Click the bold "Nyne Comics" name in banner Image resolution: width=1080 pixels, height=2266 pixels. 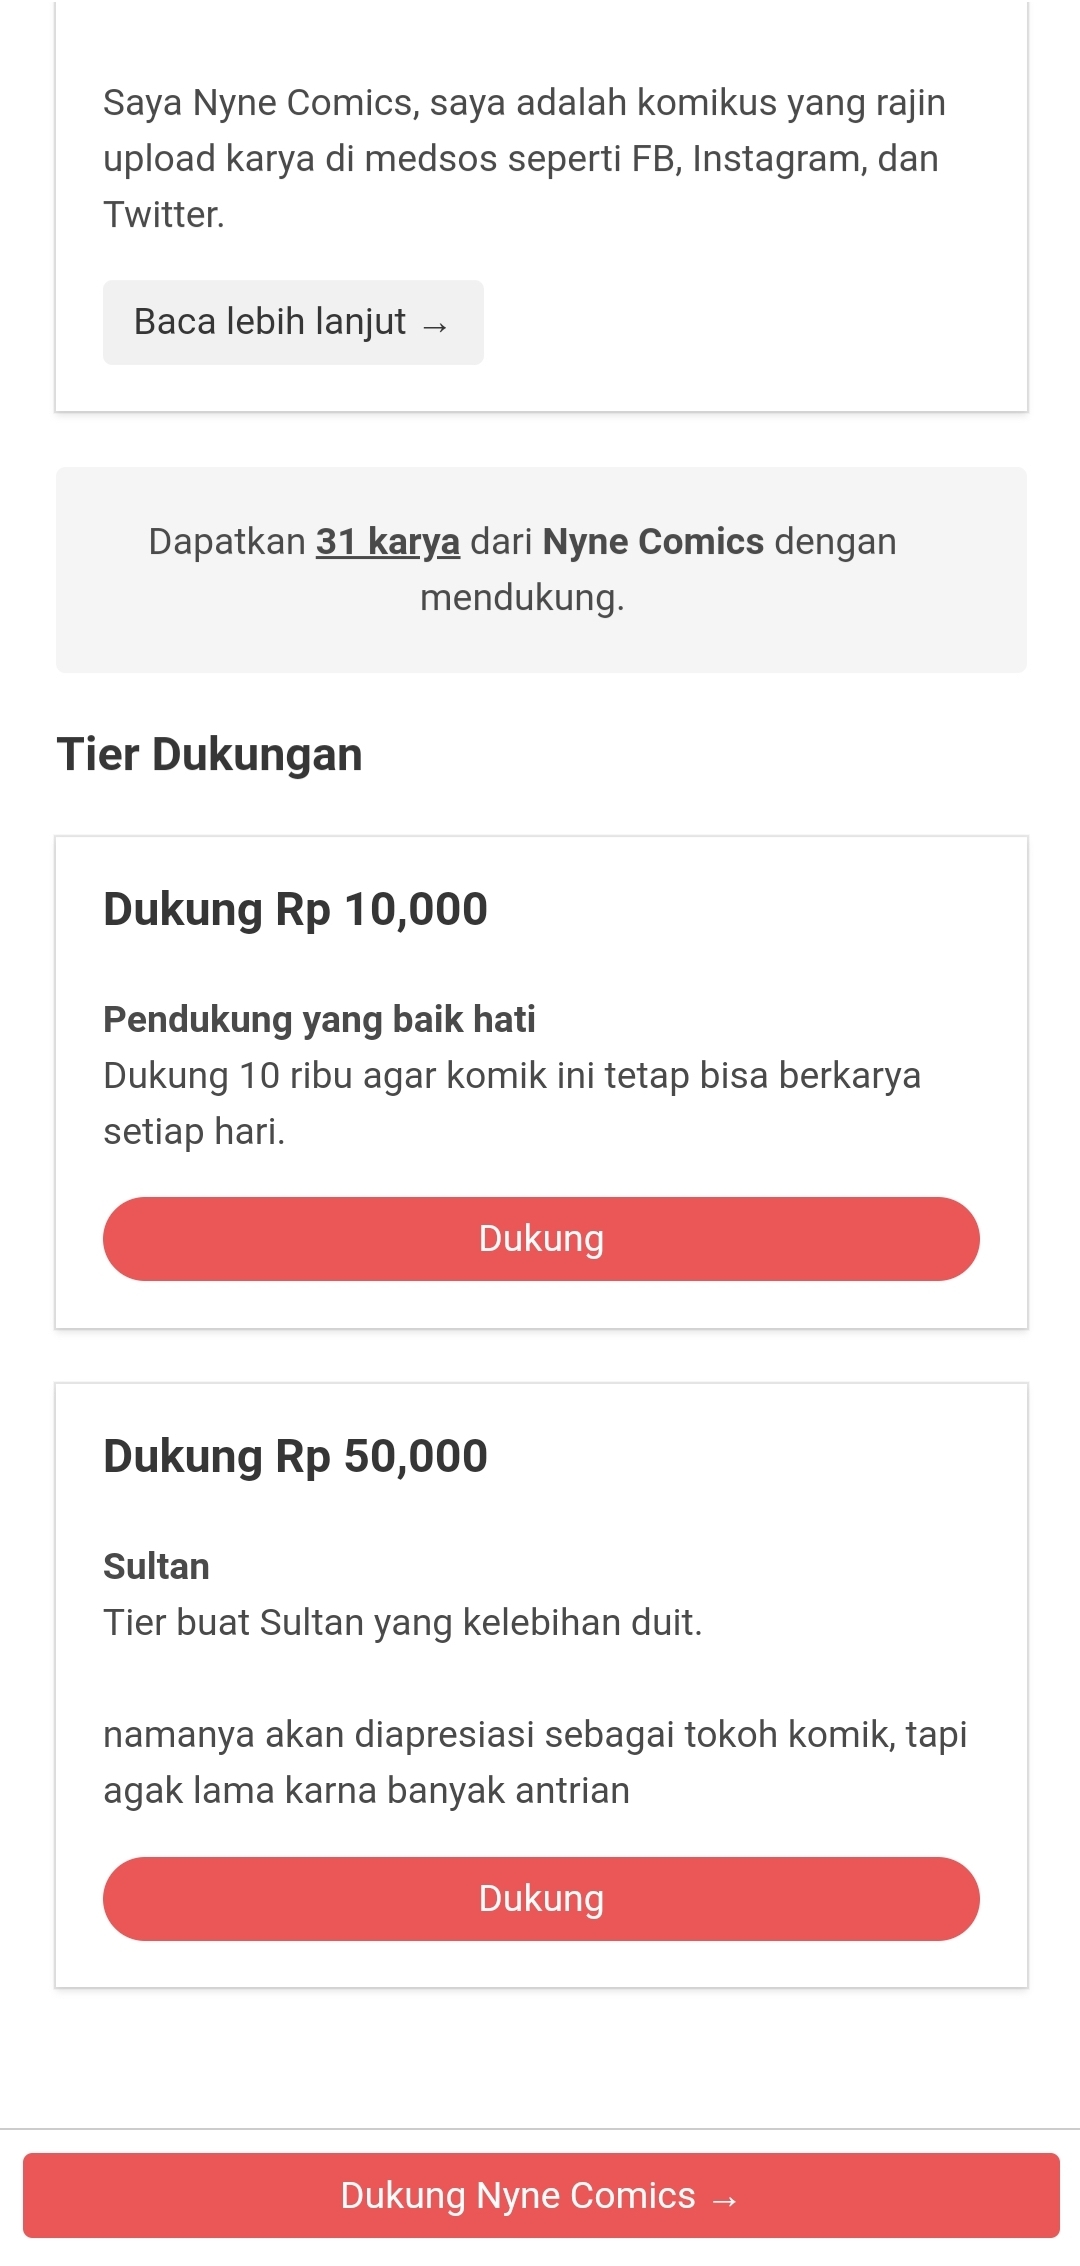pyautogui.click(x=653, y=542)
